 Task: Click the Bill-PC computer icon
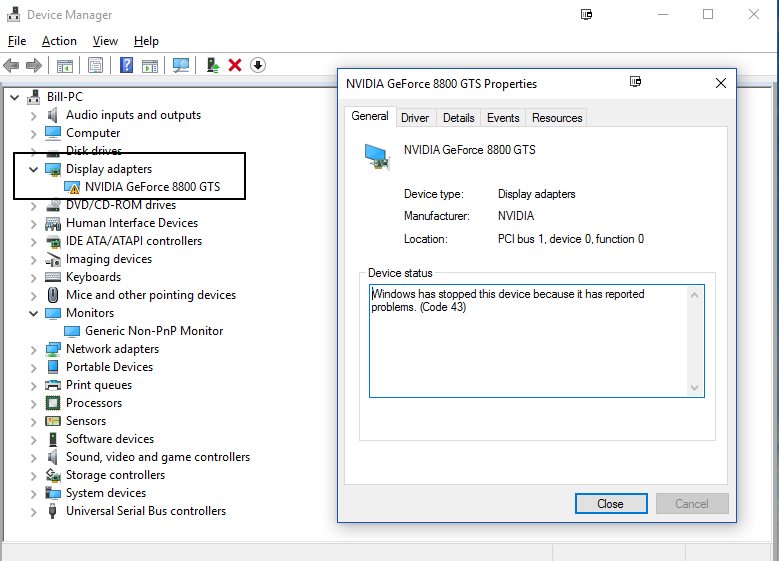33,97
